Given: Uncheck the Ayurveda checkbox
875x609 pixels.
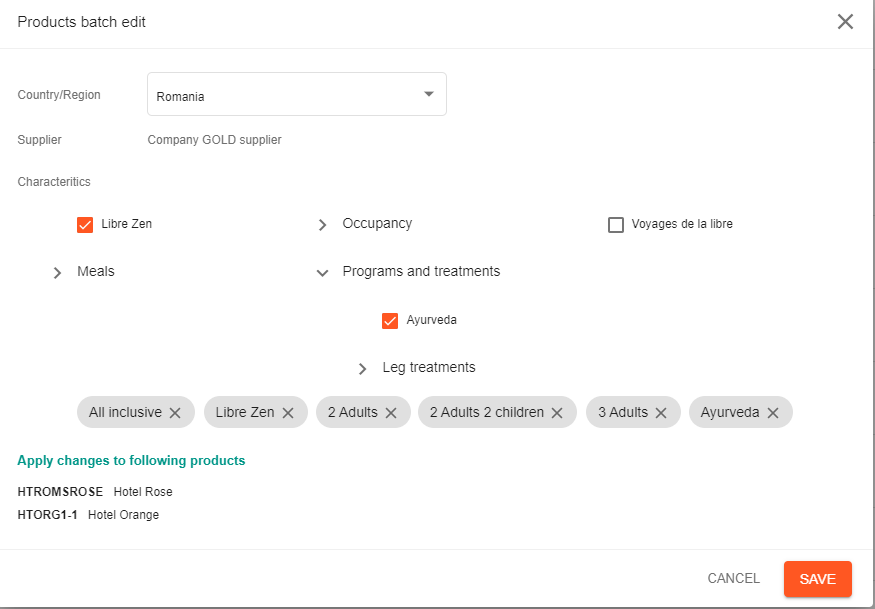Looking at the screenshot, I should coord(390,320).
